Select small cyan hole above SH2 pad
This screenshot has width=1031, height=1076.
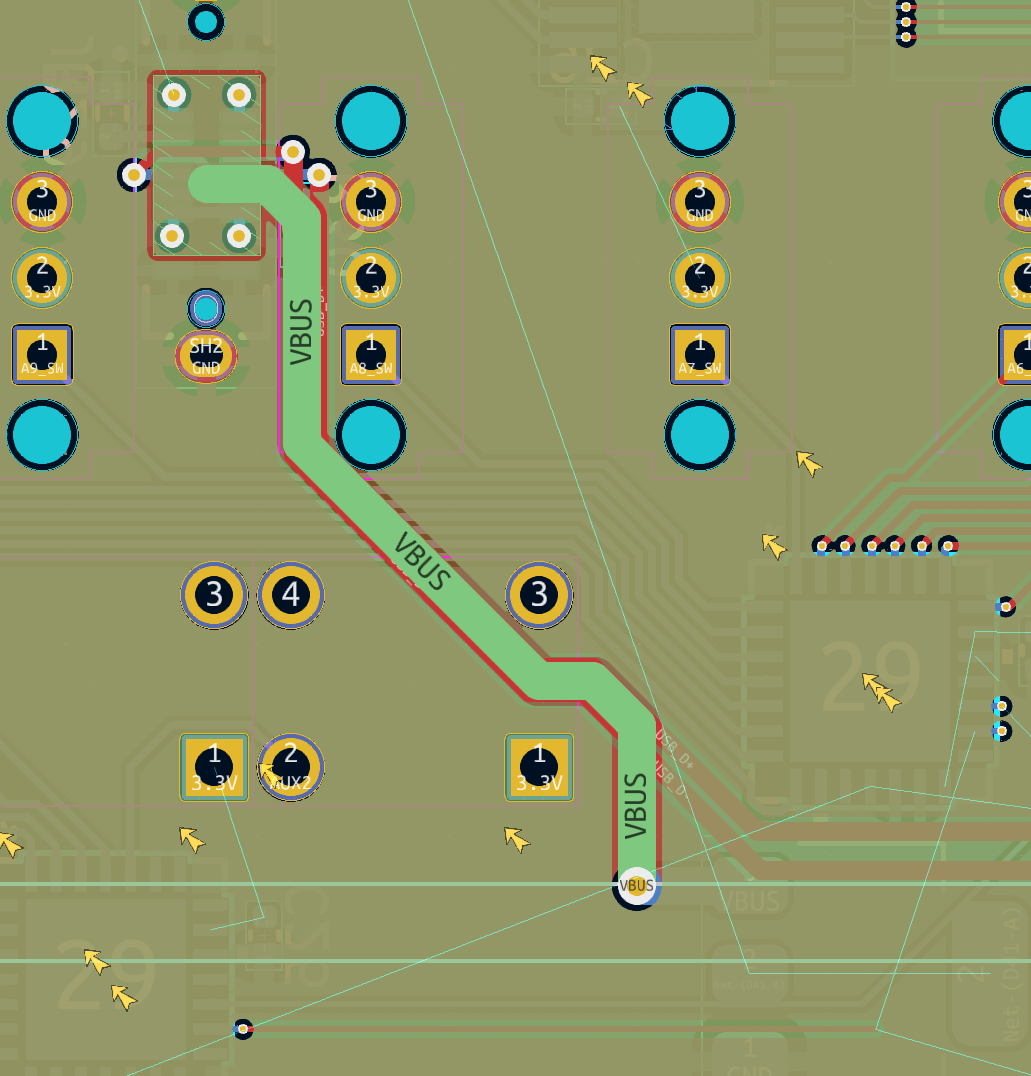(x=206, y=309)
